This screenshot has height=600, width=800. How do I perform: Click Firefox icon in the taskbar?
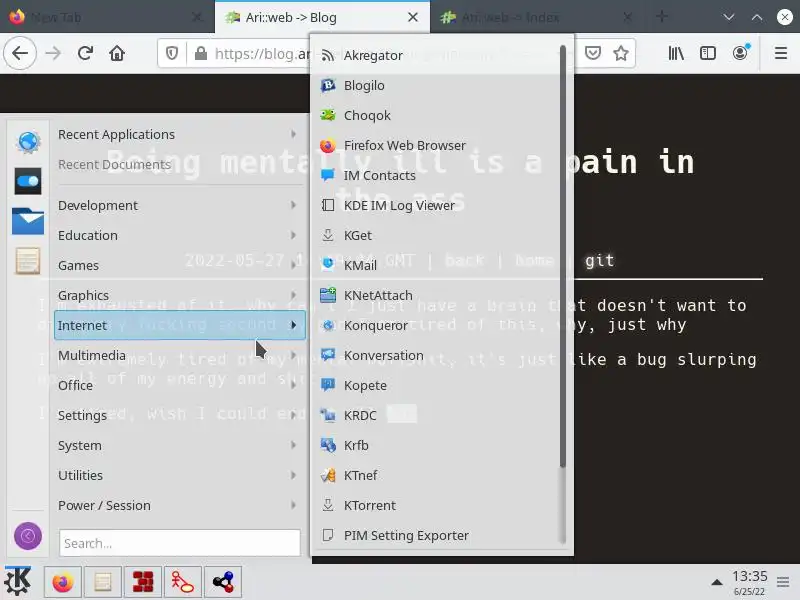tap(63, 582)
